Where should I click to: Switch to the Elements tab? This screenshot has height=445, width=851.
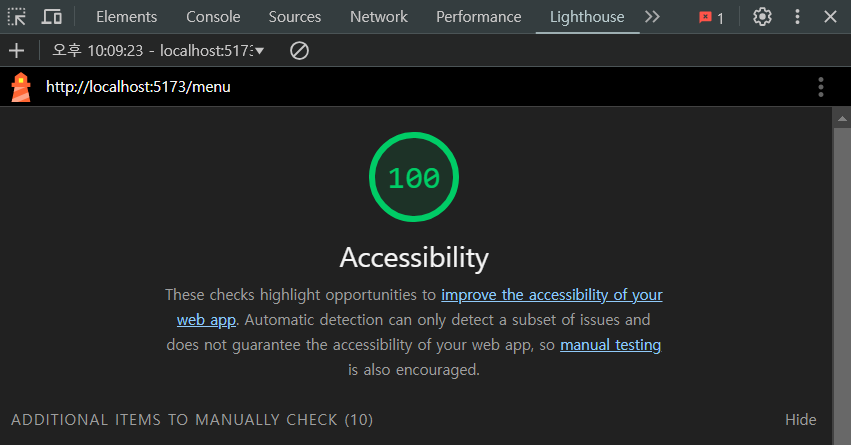pyautogui.click(x=126, y=17)
